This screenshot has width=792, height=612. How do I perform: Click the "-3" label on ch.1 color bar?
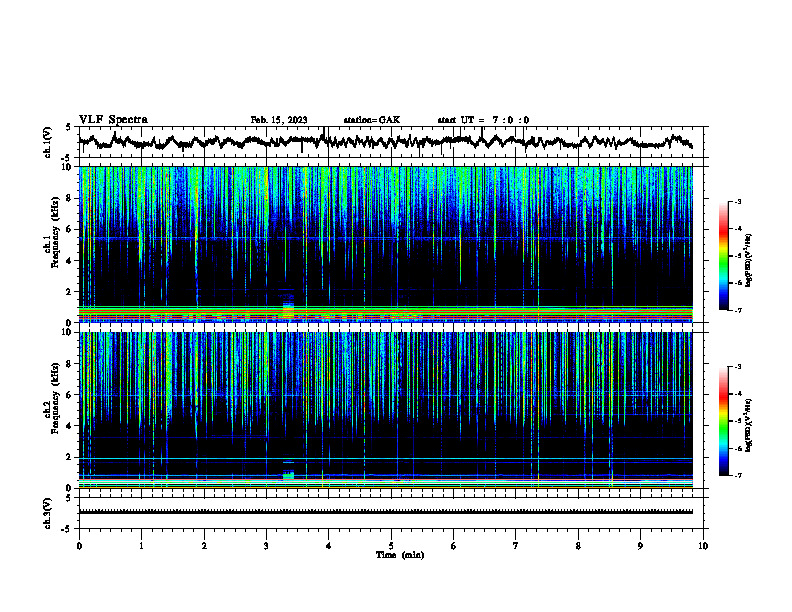point(738,202)
